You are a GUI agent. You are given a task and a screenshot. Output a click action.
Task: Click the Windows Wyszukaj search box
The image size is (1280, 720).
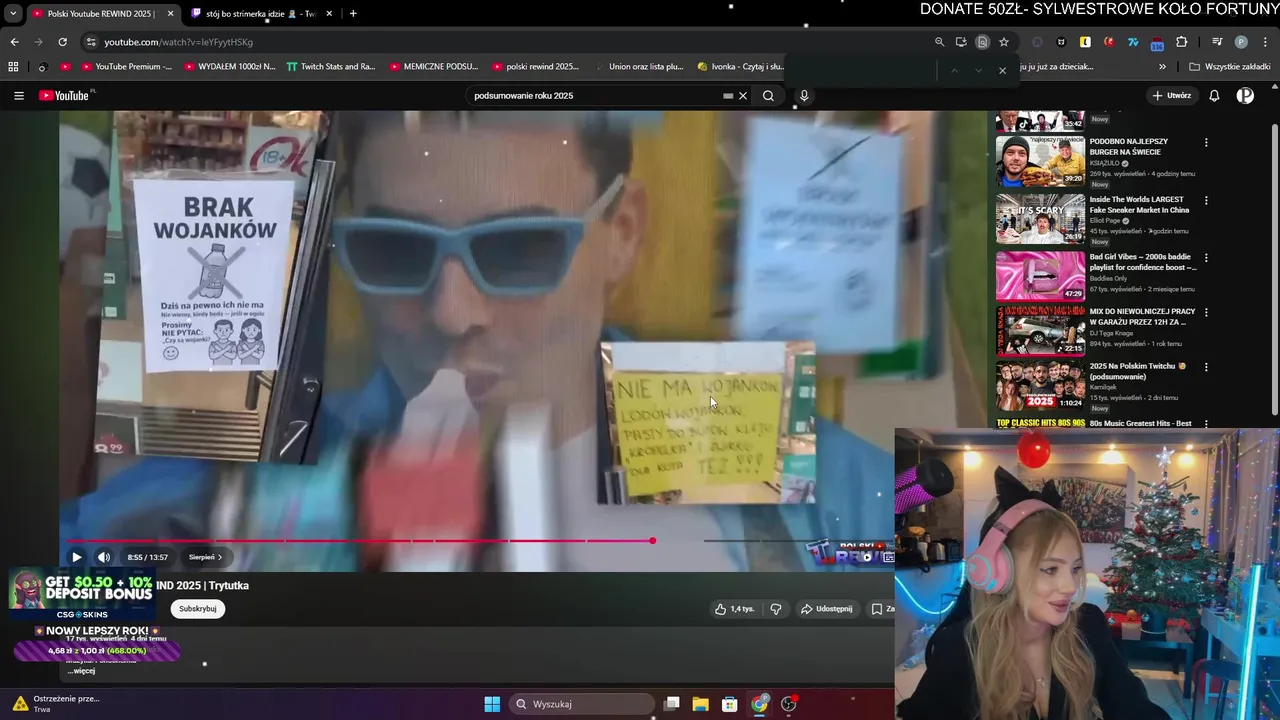coord(582,704)
